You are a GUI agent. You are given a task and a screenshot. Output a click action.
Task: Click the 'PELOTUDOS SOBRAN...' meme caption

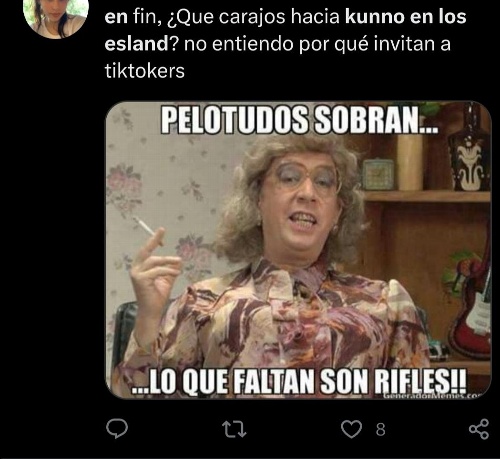click(x=300, y=120)
